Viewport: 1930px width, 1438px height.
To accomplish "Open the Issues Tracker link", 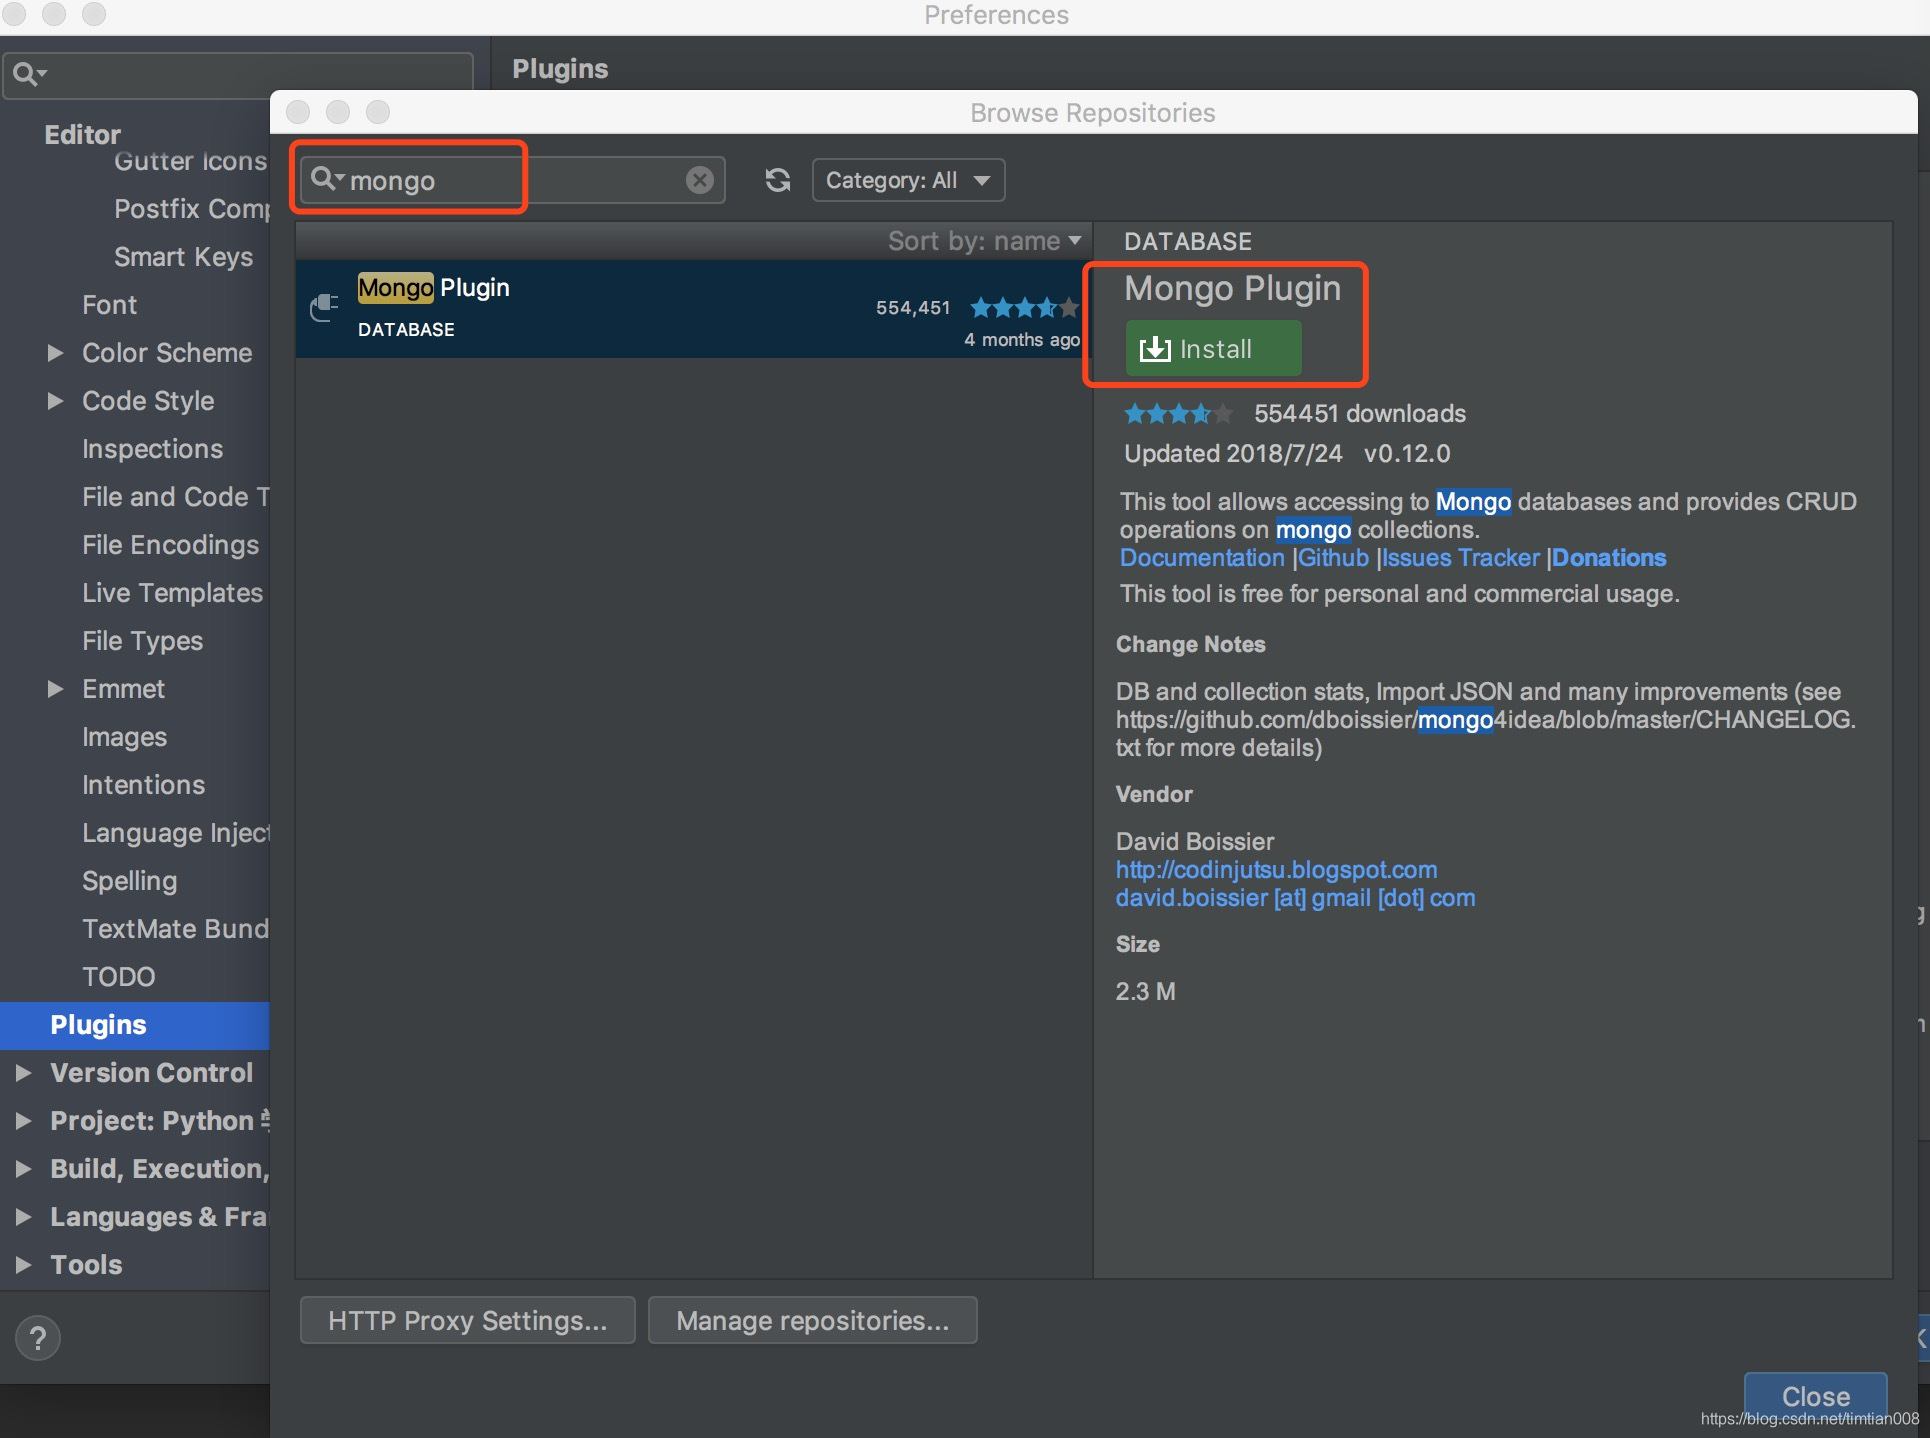I will point(1460,558).
